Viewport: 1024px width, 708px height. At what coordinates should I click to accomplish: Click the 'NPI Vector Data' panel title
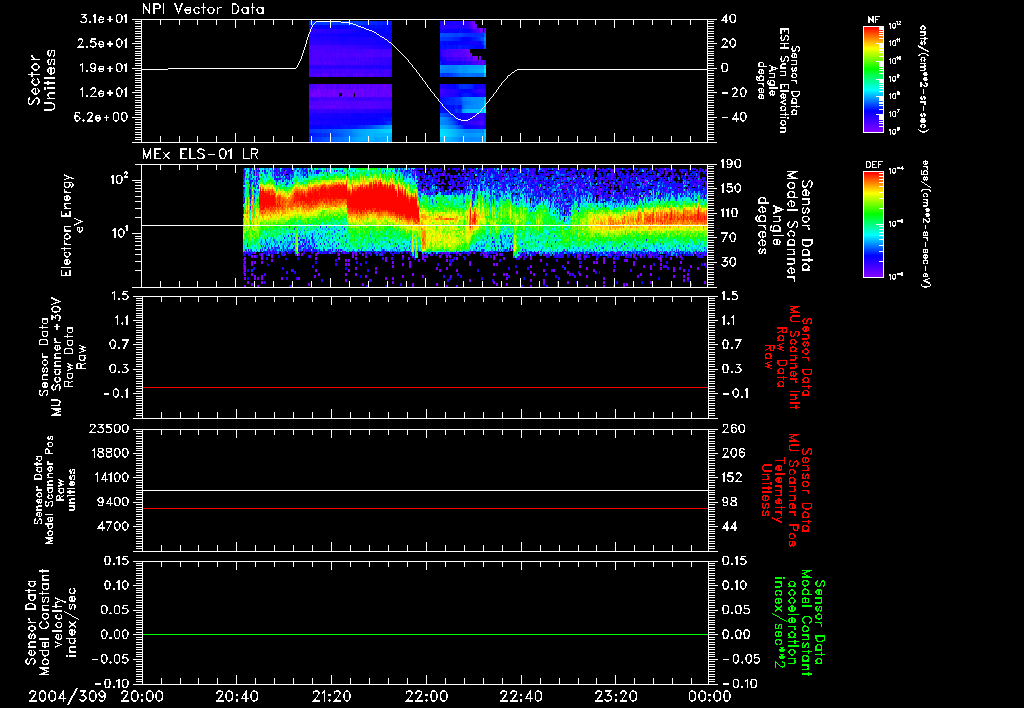coord(203,9)
